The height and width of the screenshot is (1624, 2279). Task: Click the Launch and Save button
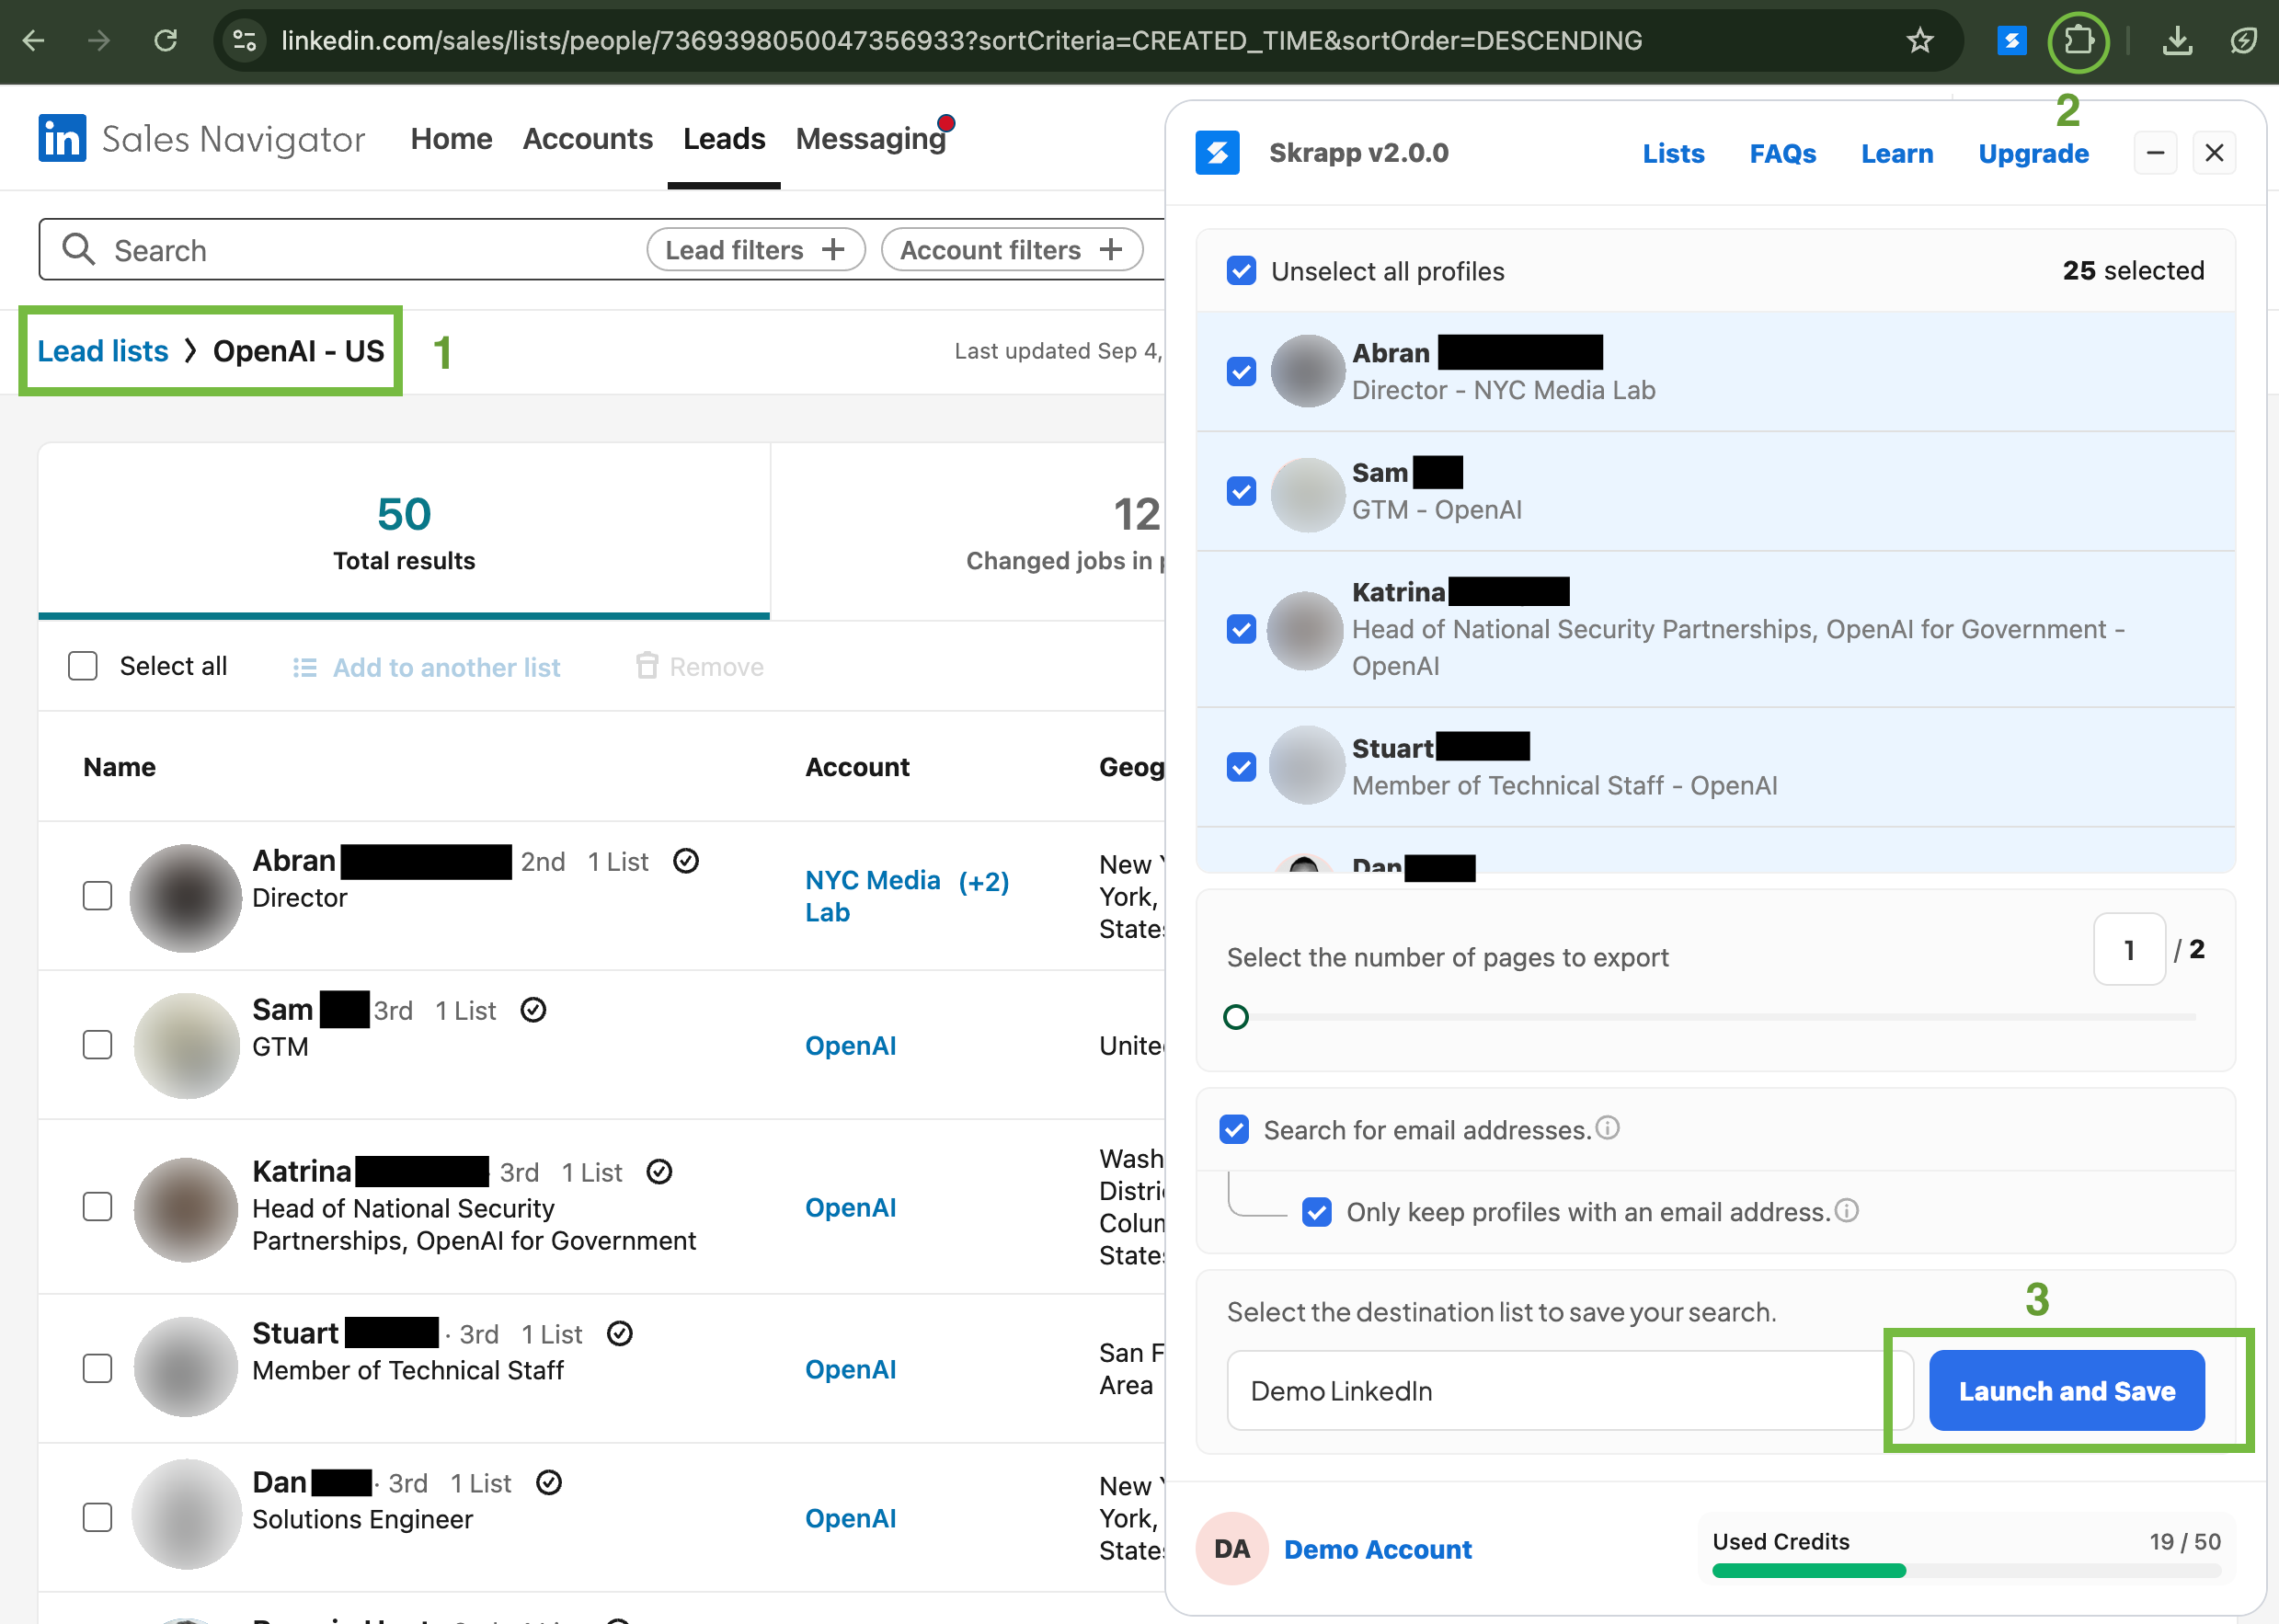click(2066, 1390)
